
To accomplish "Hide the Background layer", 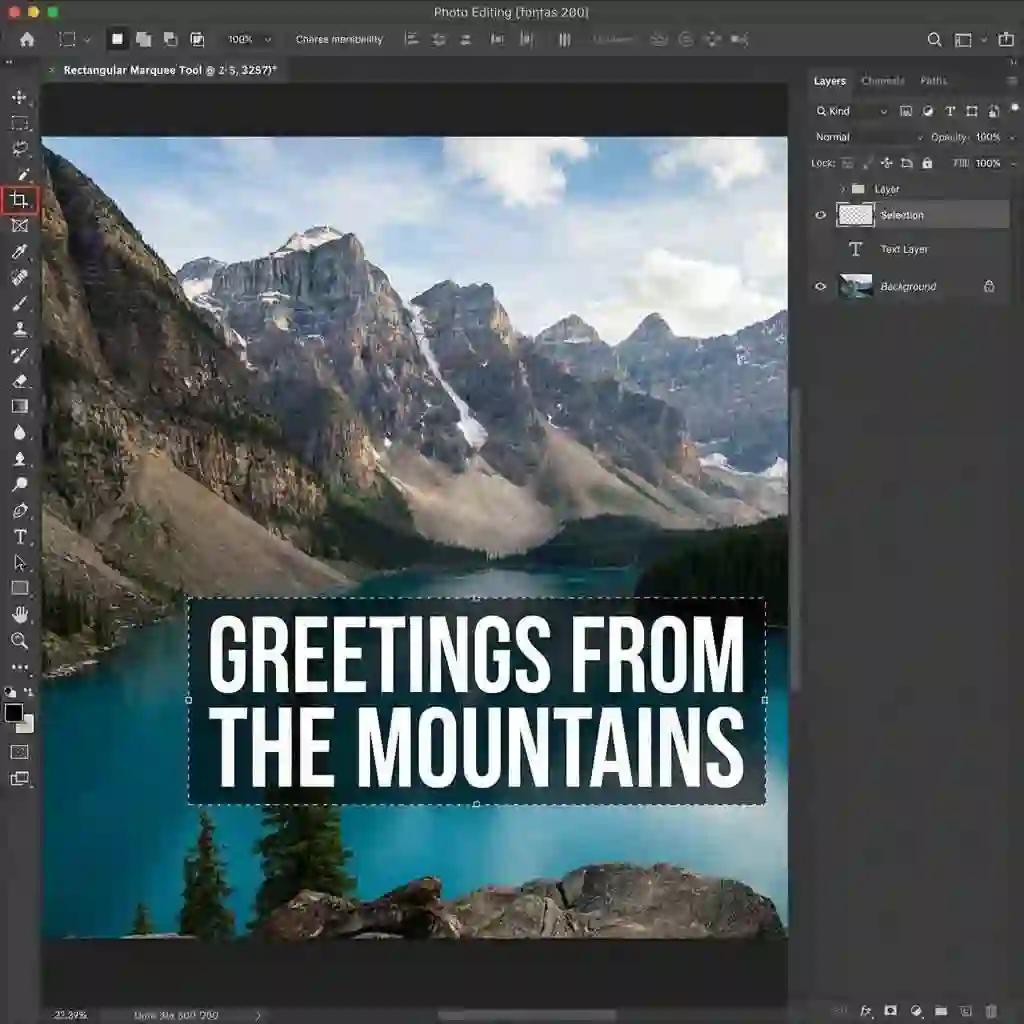I will 820,287.
